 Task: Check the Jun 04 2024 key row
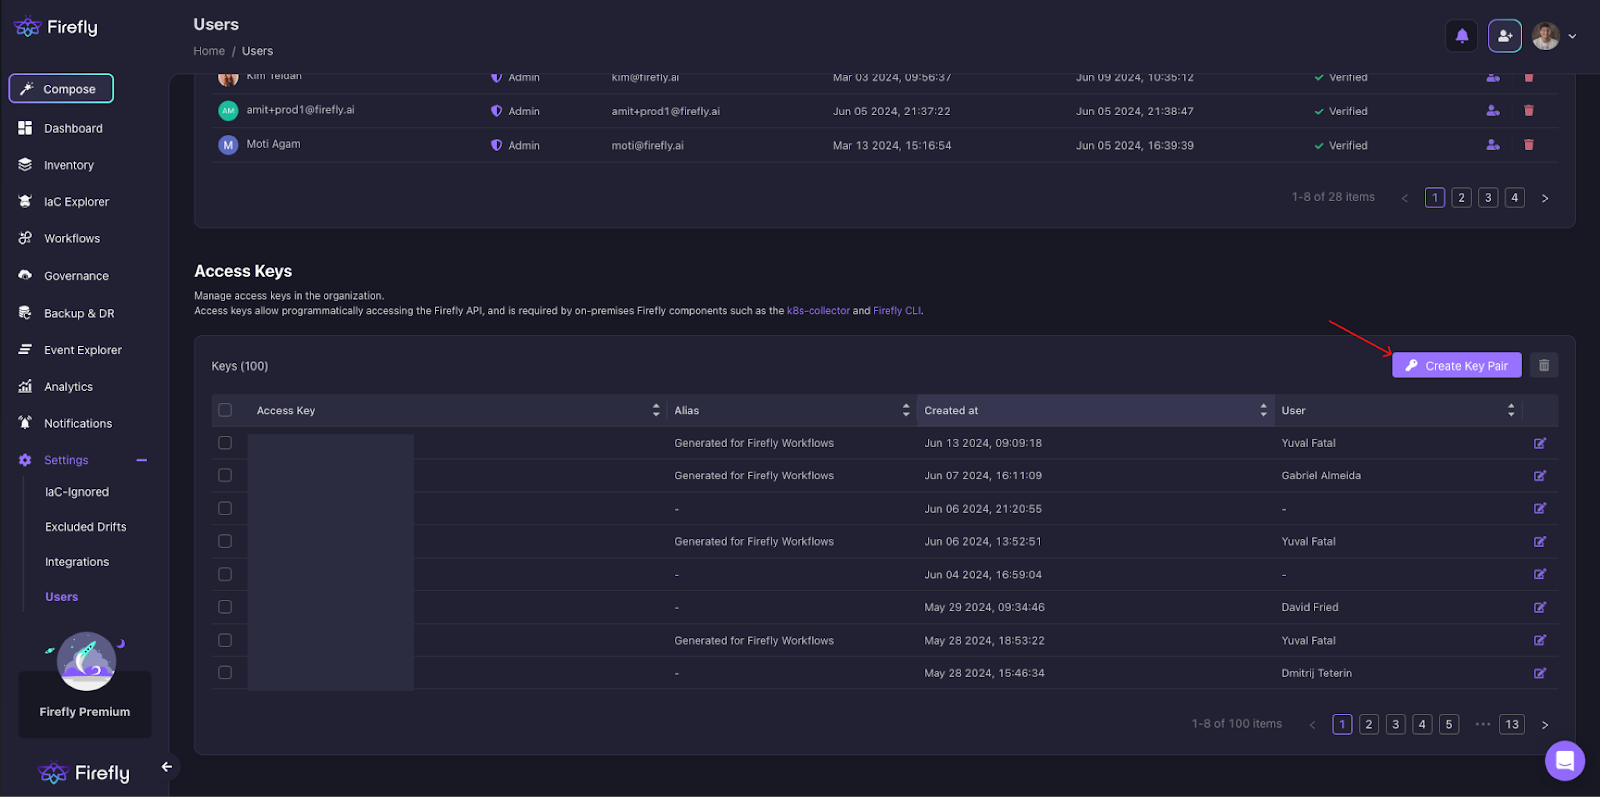tap(225, 574)
